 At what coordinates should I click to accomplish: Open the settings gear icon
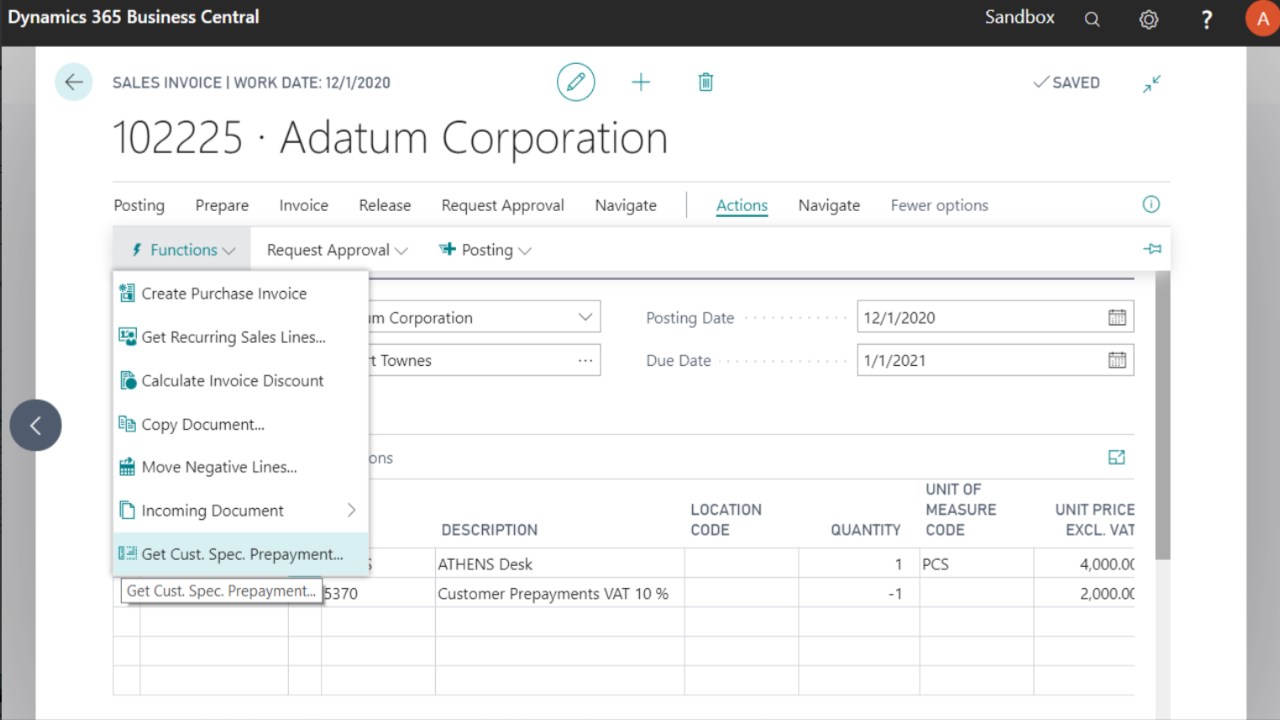(1149, 19)
